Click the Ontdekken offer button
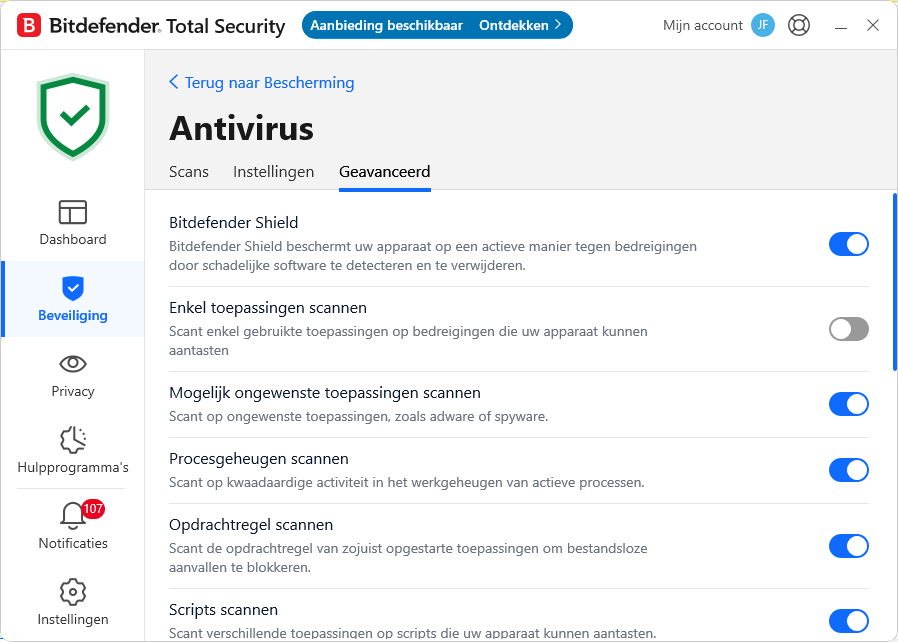The image size is (898, 642). (520, 25)
